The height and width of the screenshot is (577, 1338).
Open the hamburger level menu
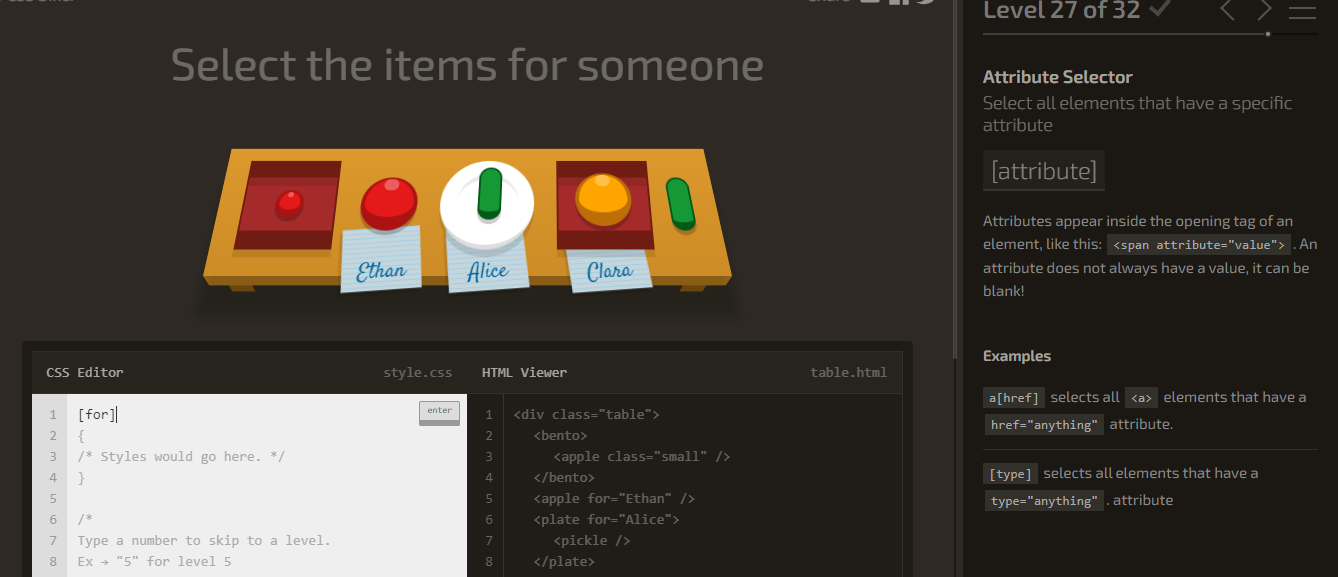pos(1302,10)
